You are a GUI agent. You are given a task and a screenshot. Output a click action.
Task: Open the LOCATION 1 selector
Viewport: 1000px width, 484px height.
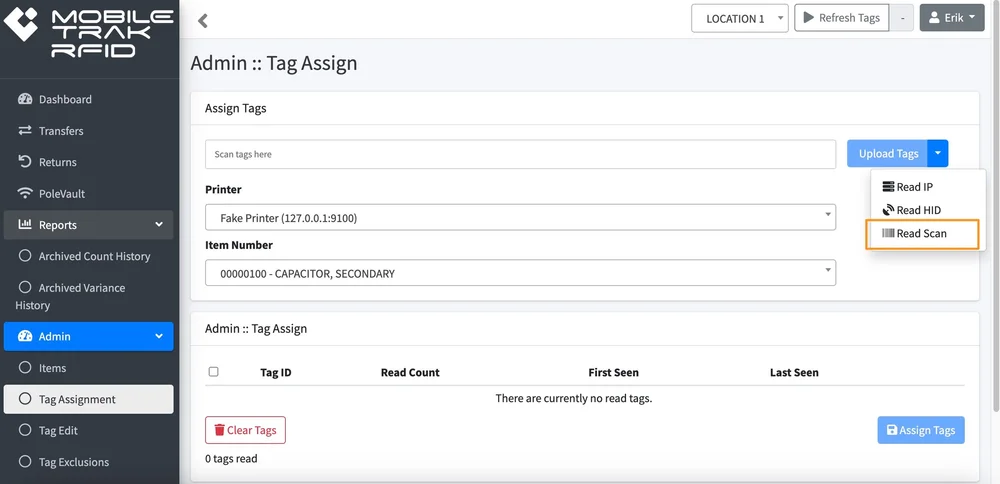tap(740, 18)
